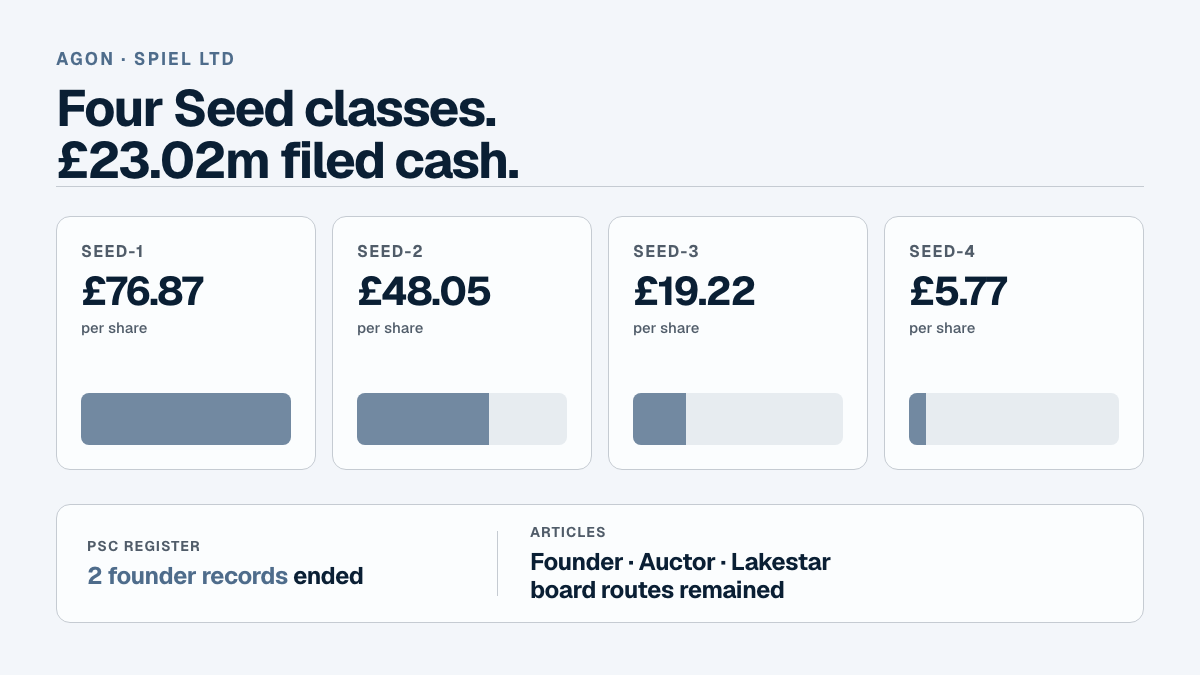Click the 'AGON · SPIEL LTD' company label
The width and height of the screenshot is (1200, 675).
pyautogui.click(x=146, y=59)
